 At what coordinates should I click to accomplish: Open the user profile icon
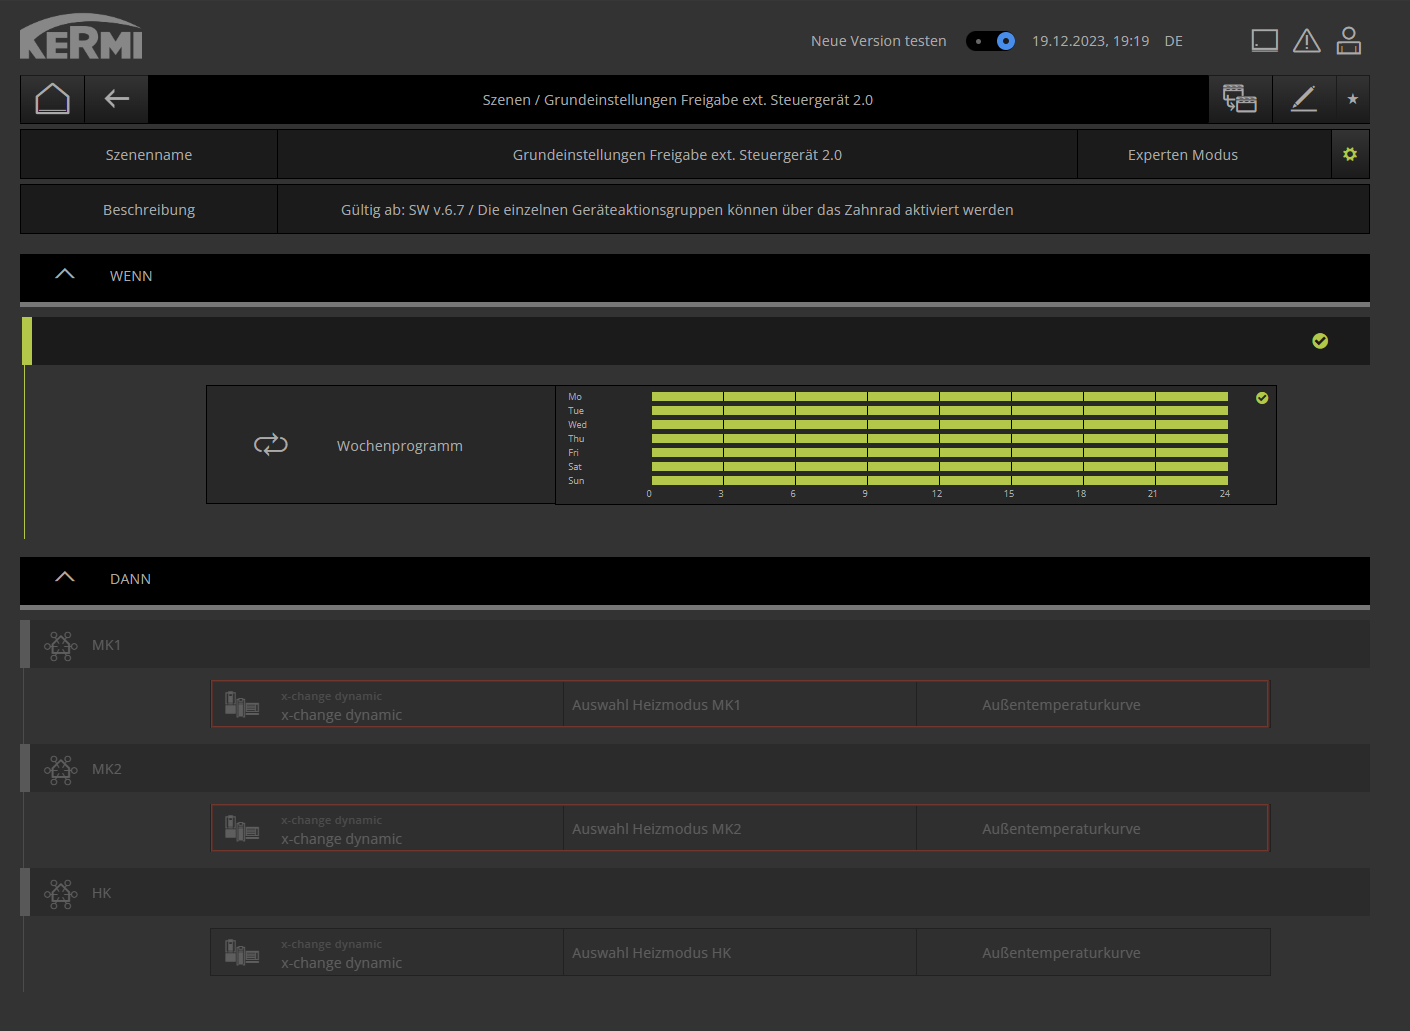tap(1348, 41)
